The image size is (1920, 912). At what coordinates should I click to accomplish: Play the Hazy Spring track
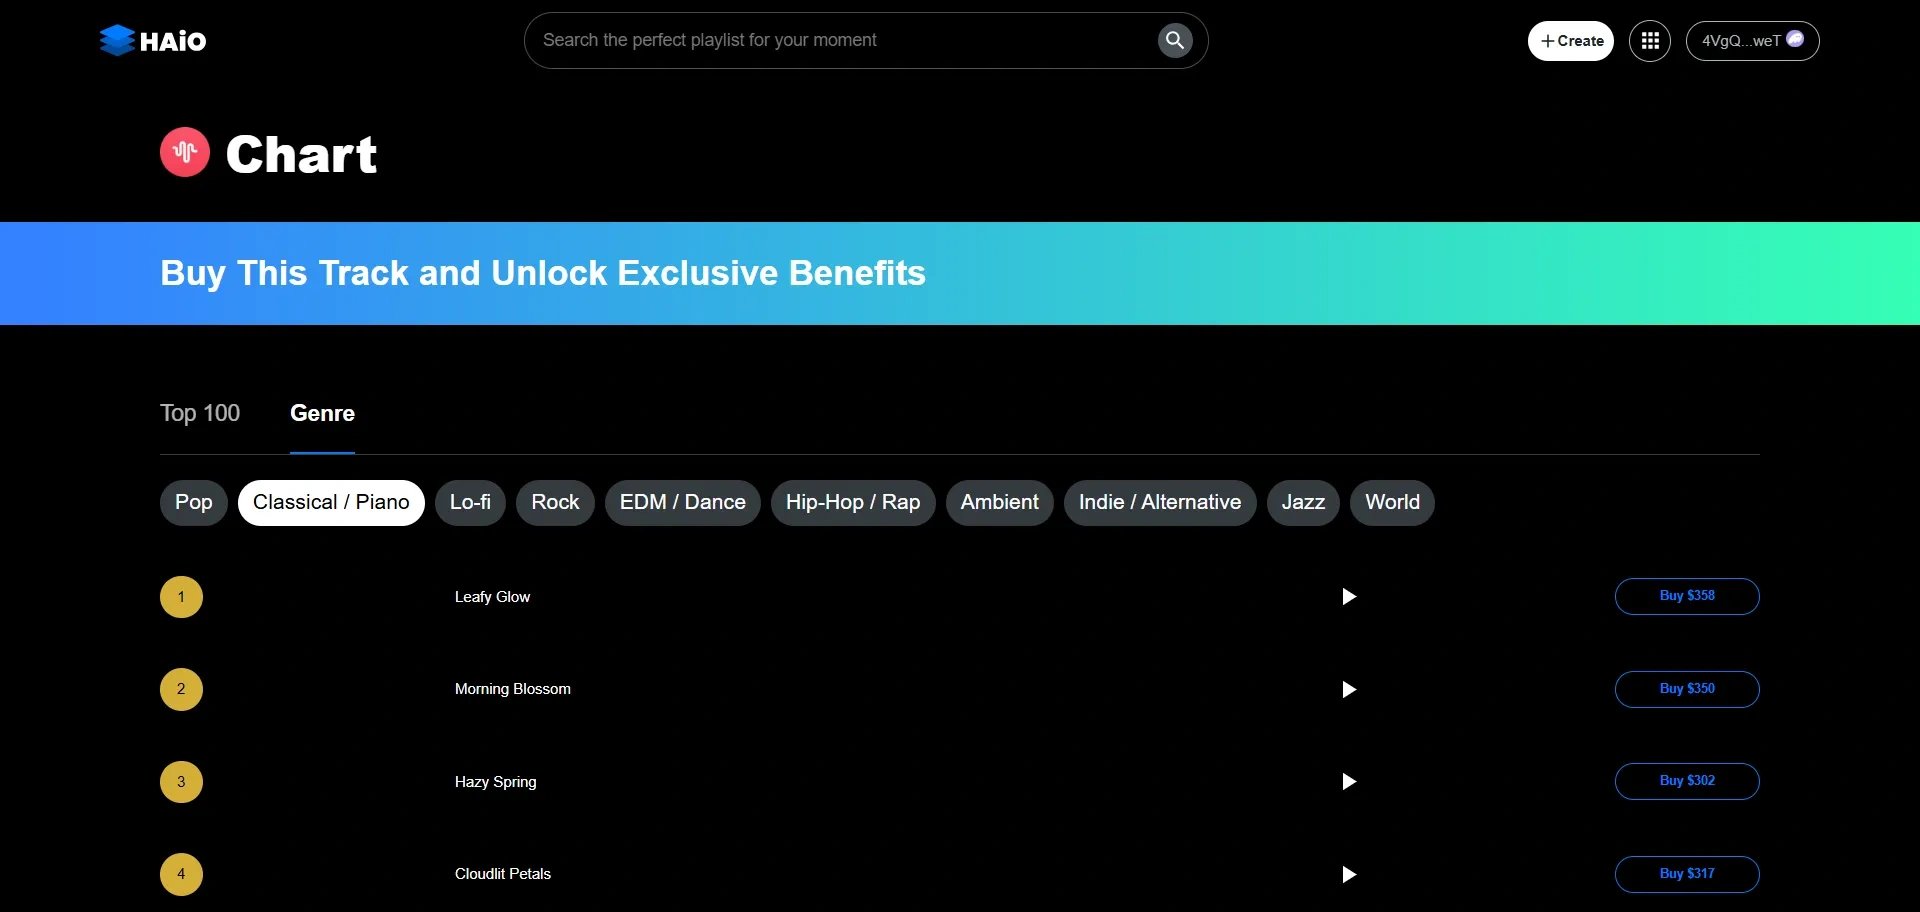click(1349, 782)
